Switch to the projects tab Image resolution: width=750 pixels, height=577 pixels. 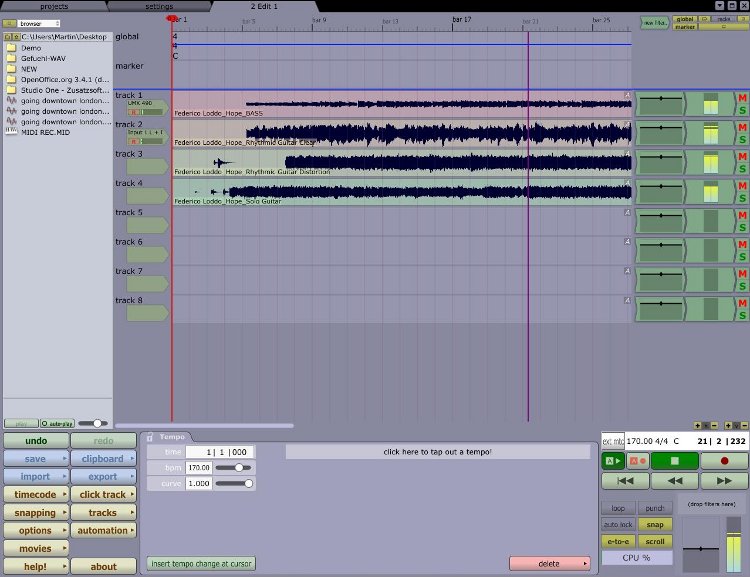click(54, 6)
